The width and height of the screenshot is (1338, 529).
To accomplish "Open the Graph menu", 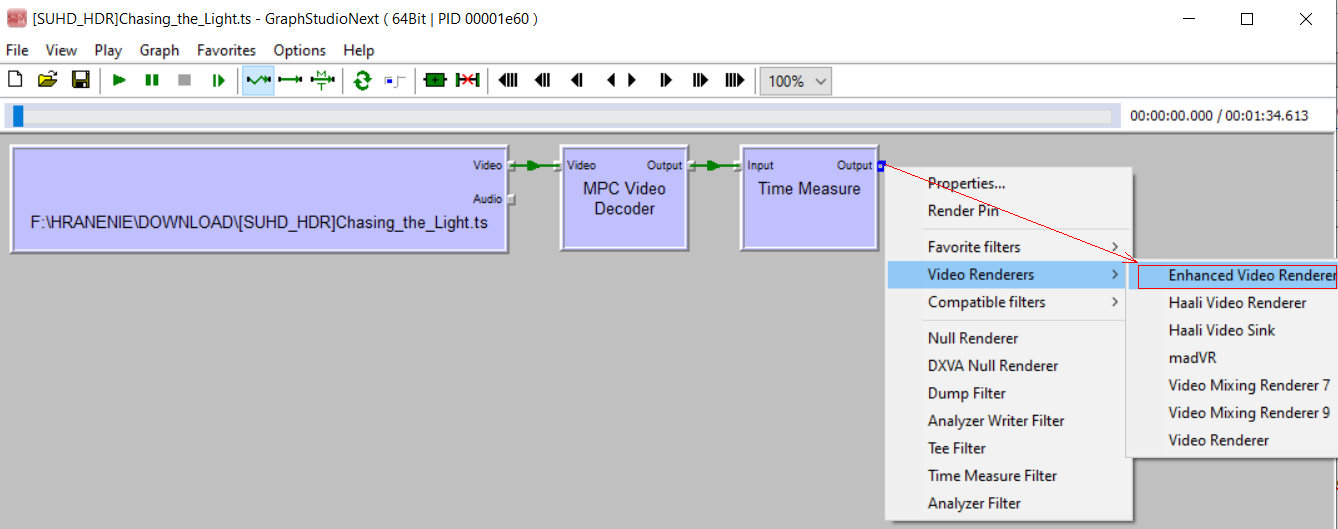I will [159, 50].
